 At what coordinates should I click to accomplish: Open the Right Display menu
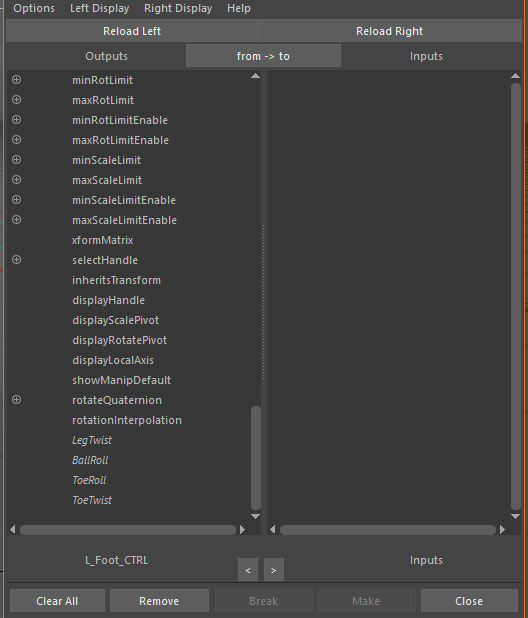[x=178, y=8]
